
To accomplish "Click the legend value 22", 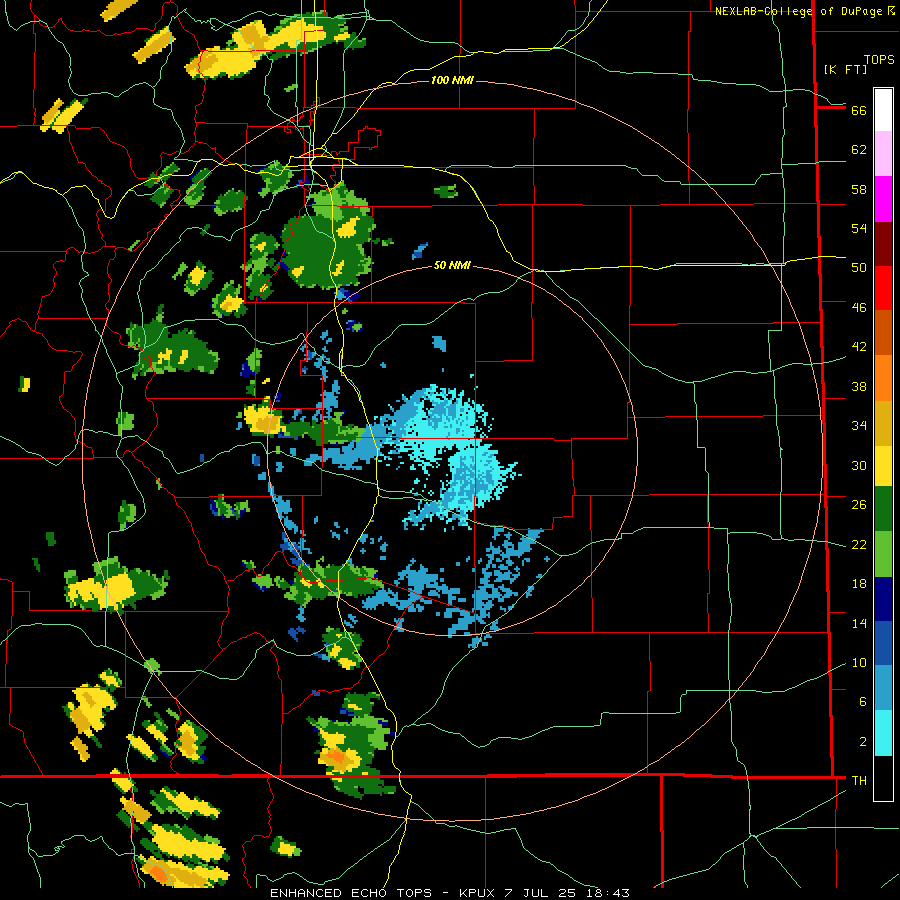I will click(859, 545).
